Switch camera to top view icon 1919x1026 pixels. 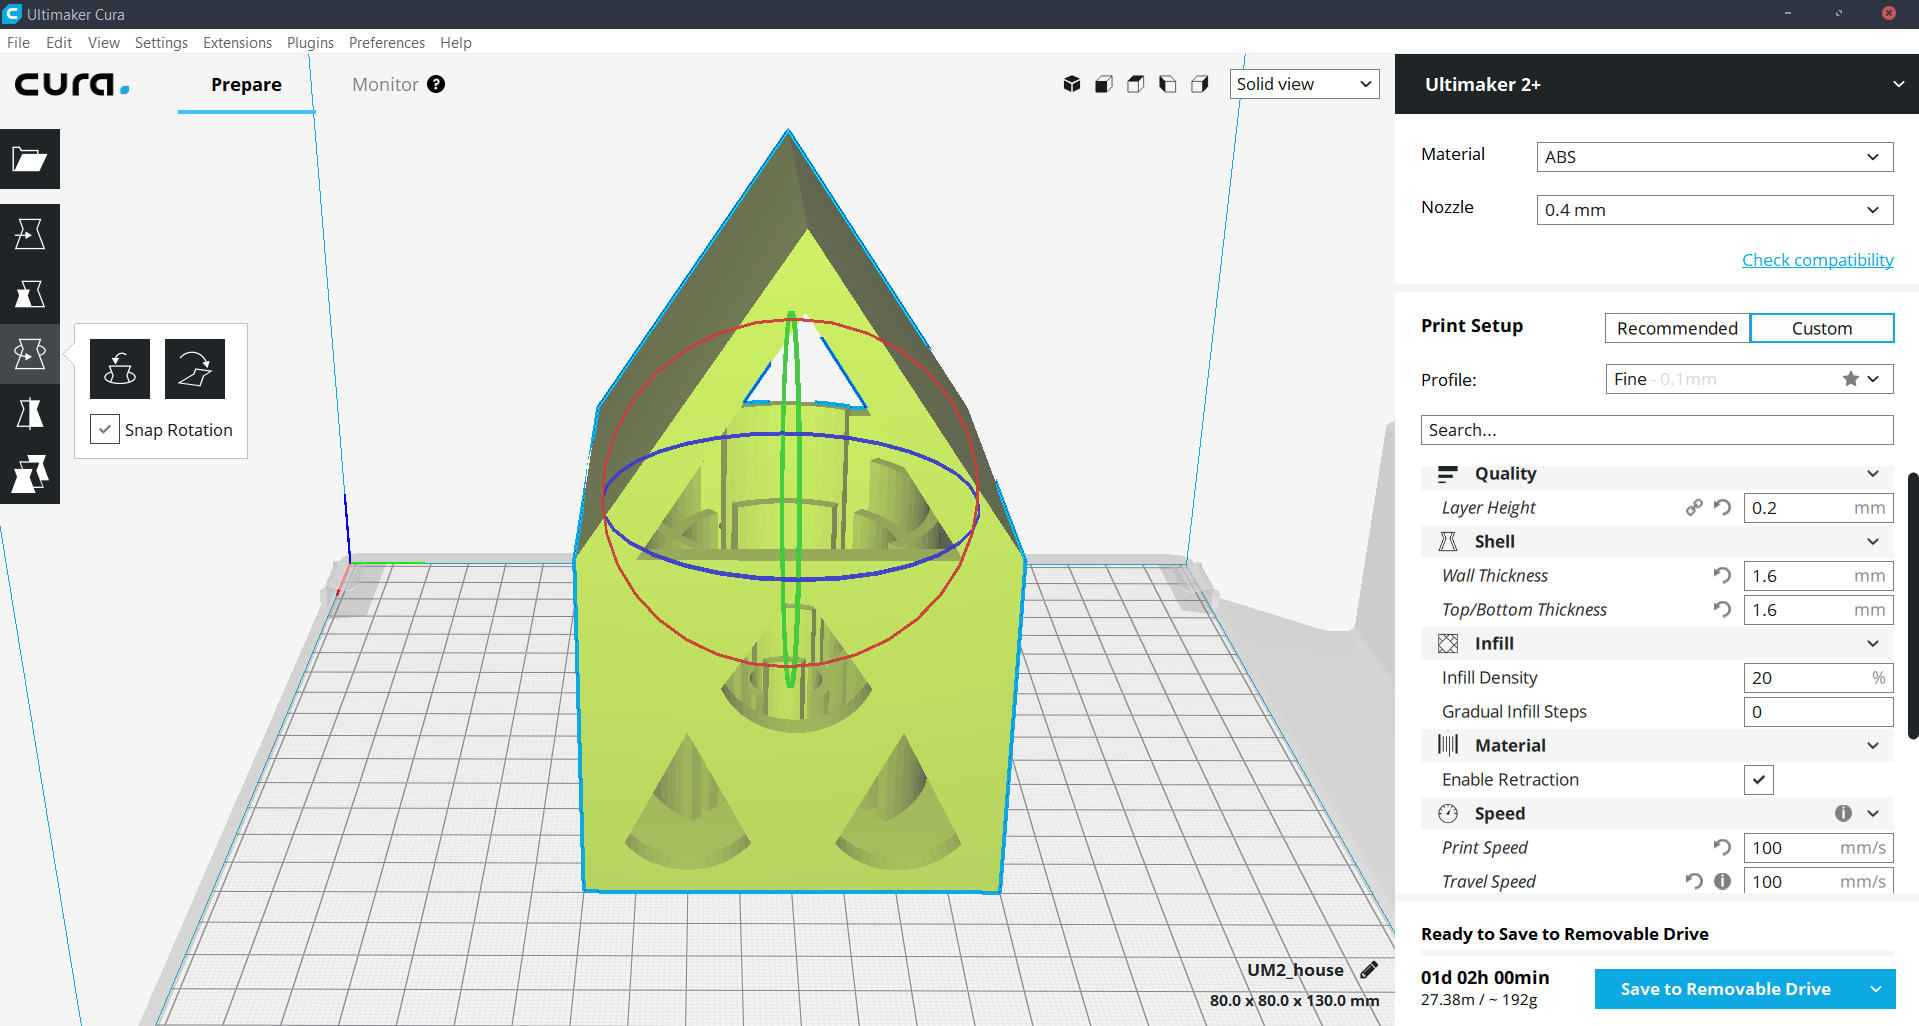point(1136,84)
